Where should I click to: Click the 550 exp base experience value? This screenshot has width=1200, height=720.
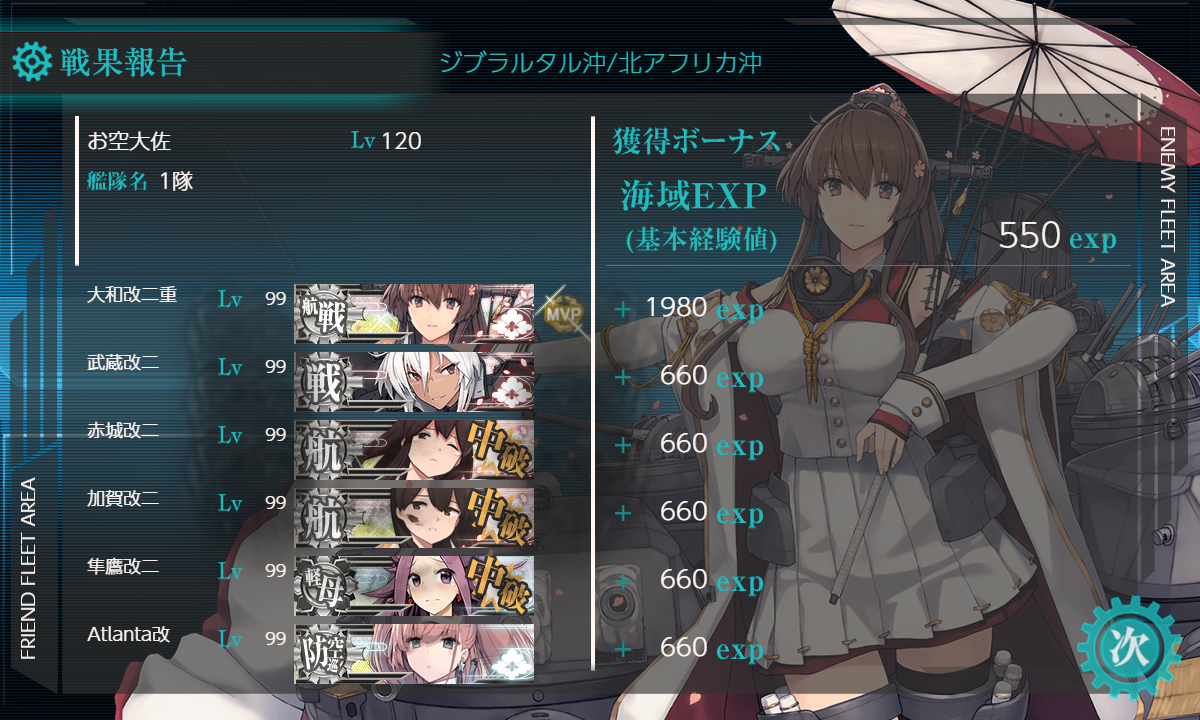point(1058,237)
